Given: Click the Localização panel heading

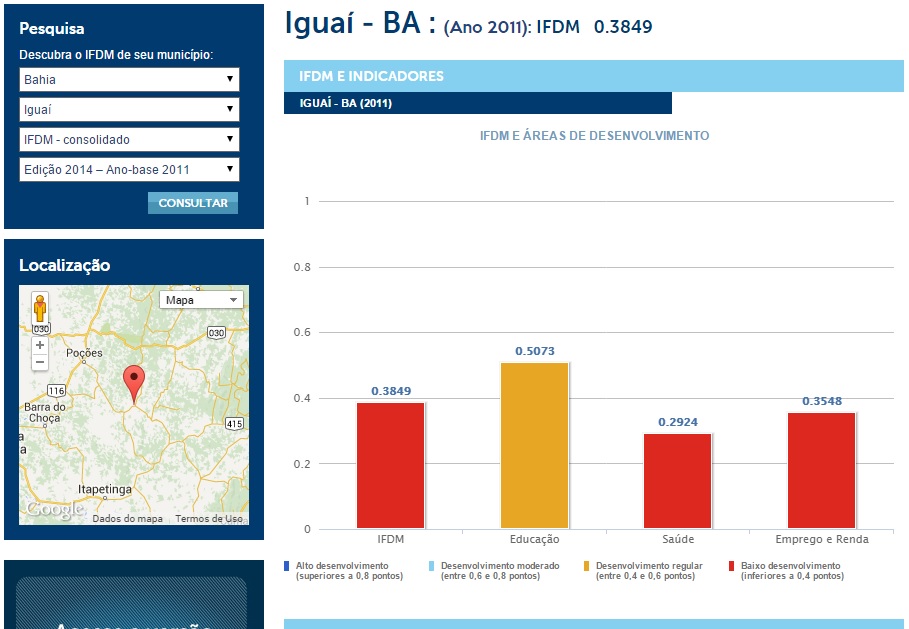Looking at the screenshot, I should pyautogui.click(x=64, y=265).
